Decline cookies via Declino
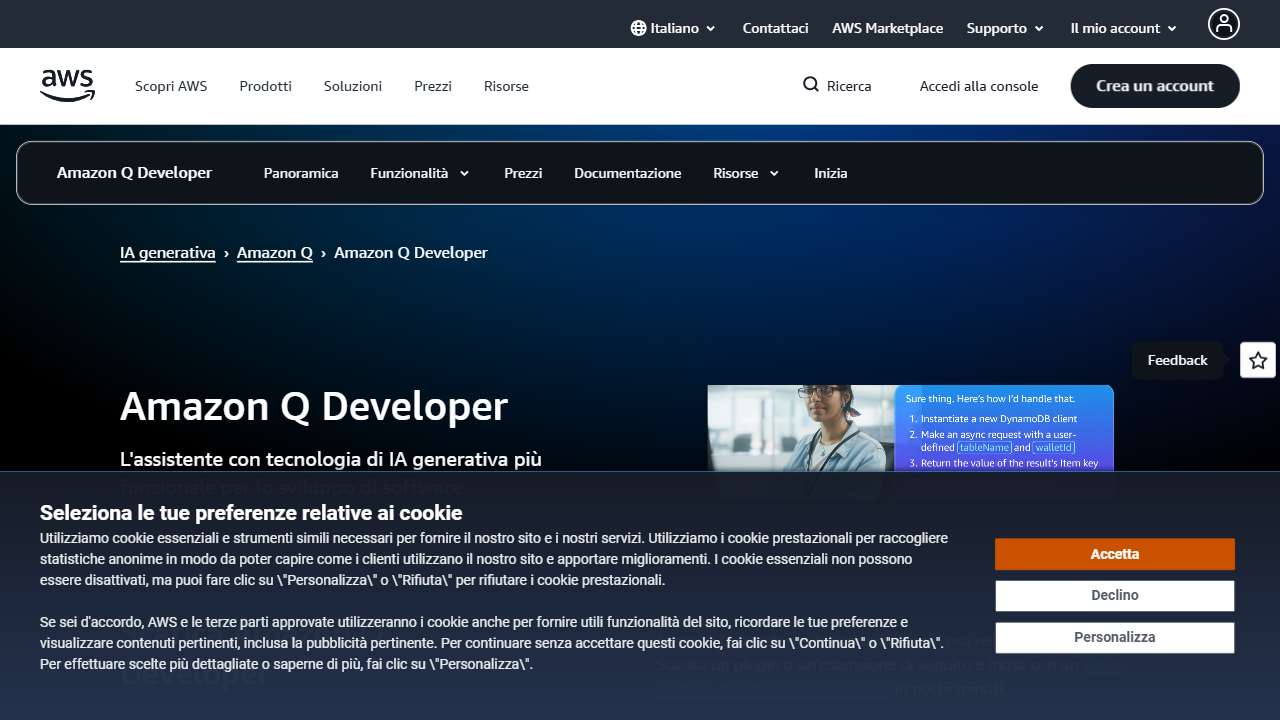 [1114, 595]
